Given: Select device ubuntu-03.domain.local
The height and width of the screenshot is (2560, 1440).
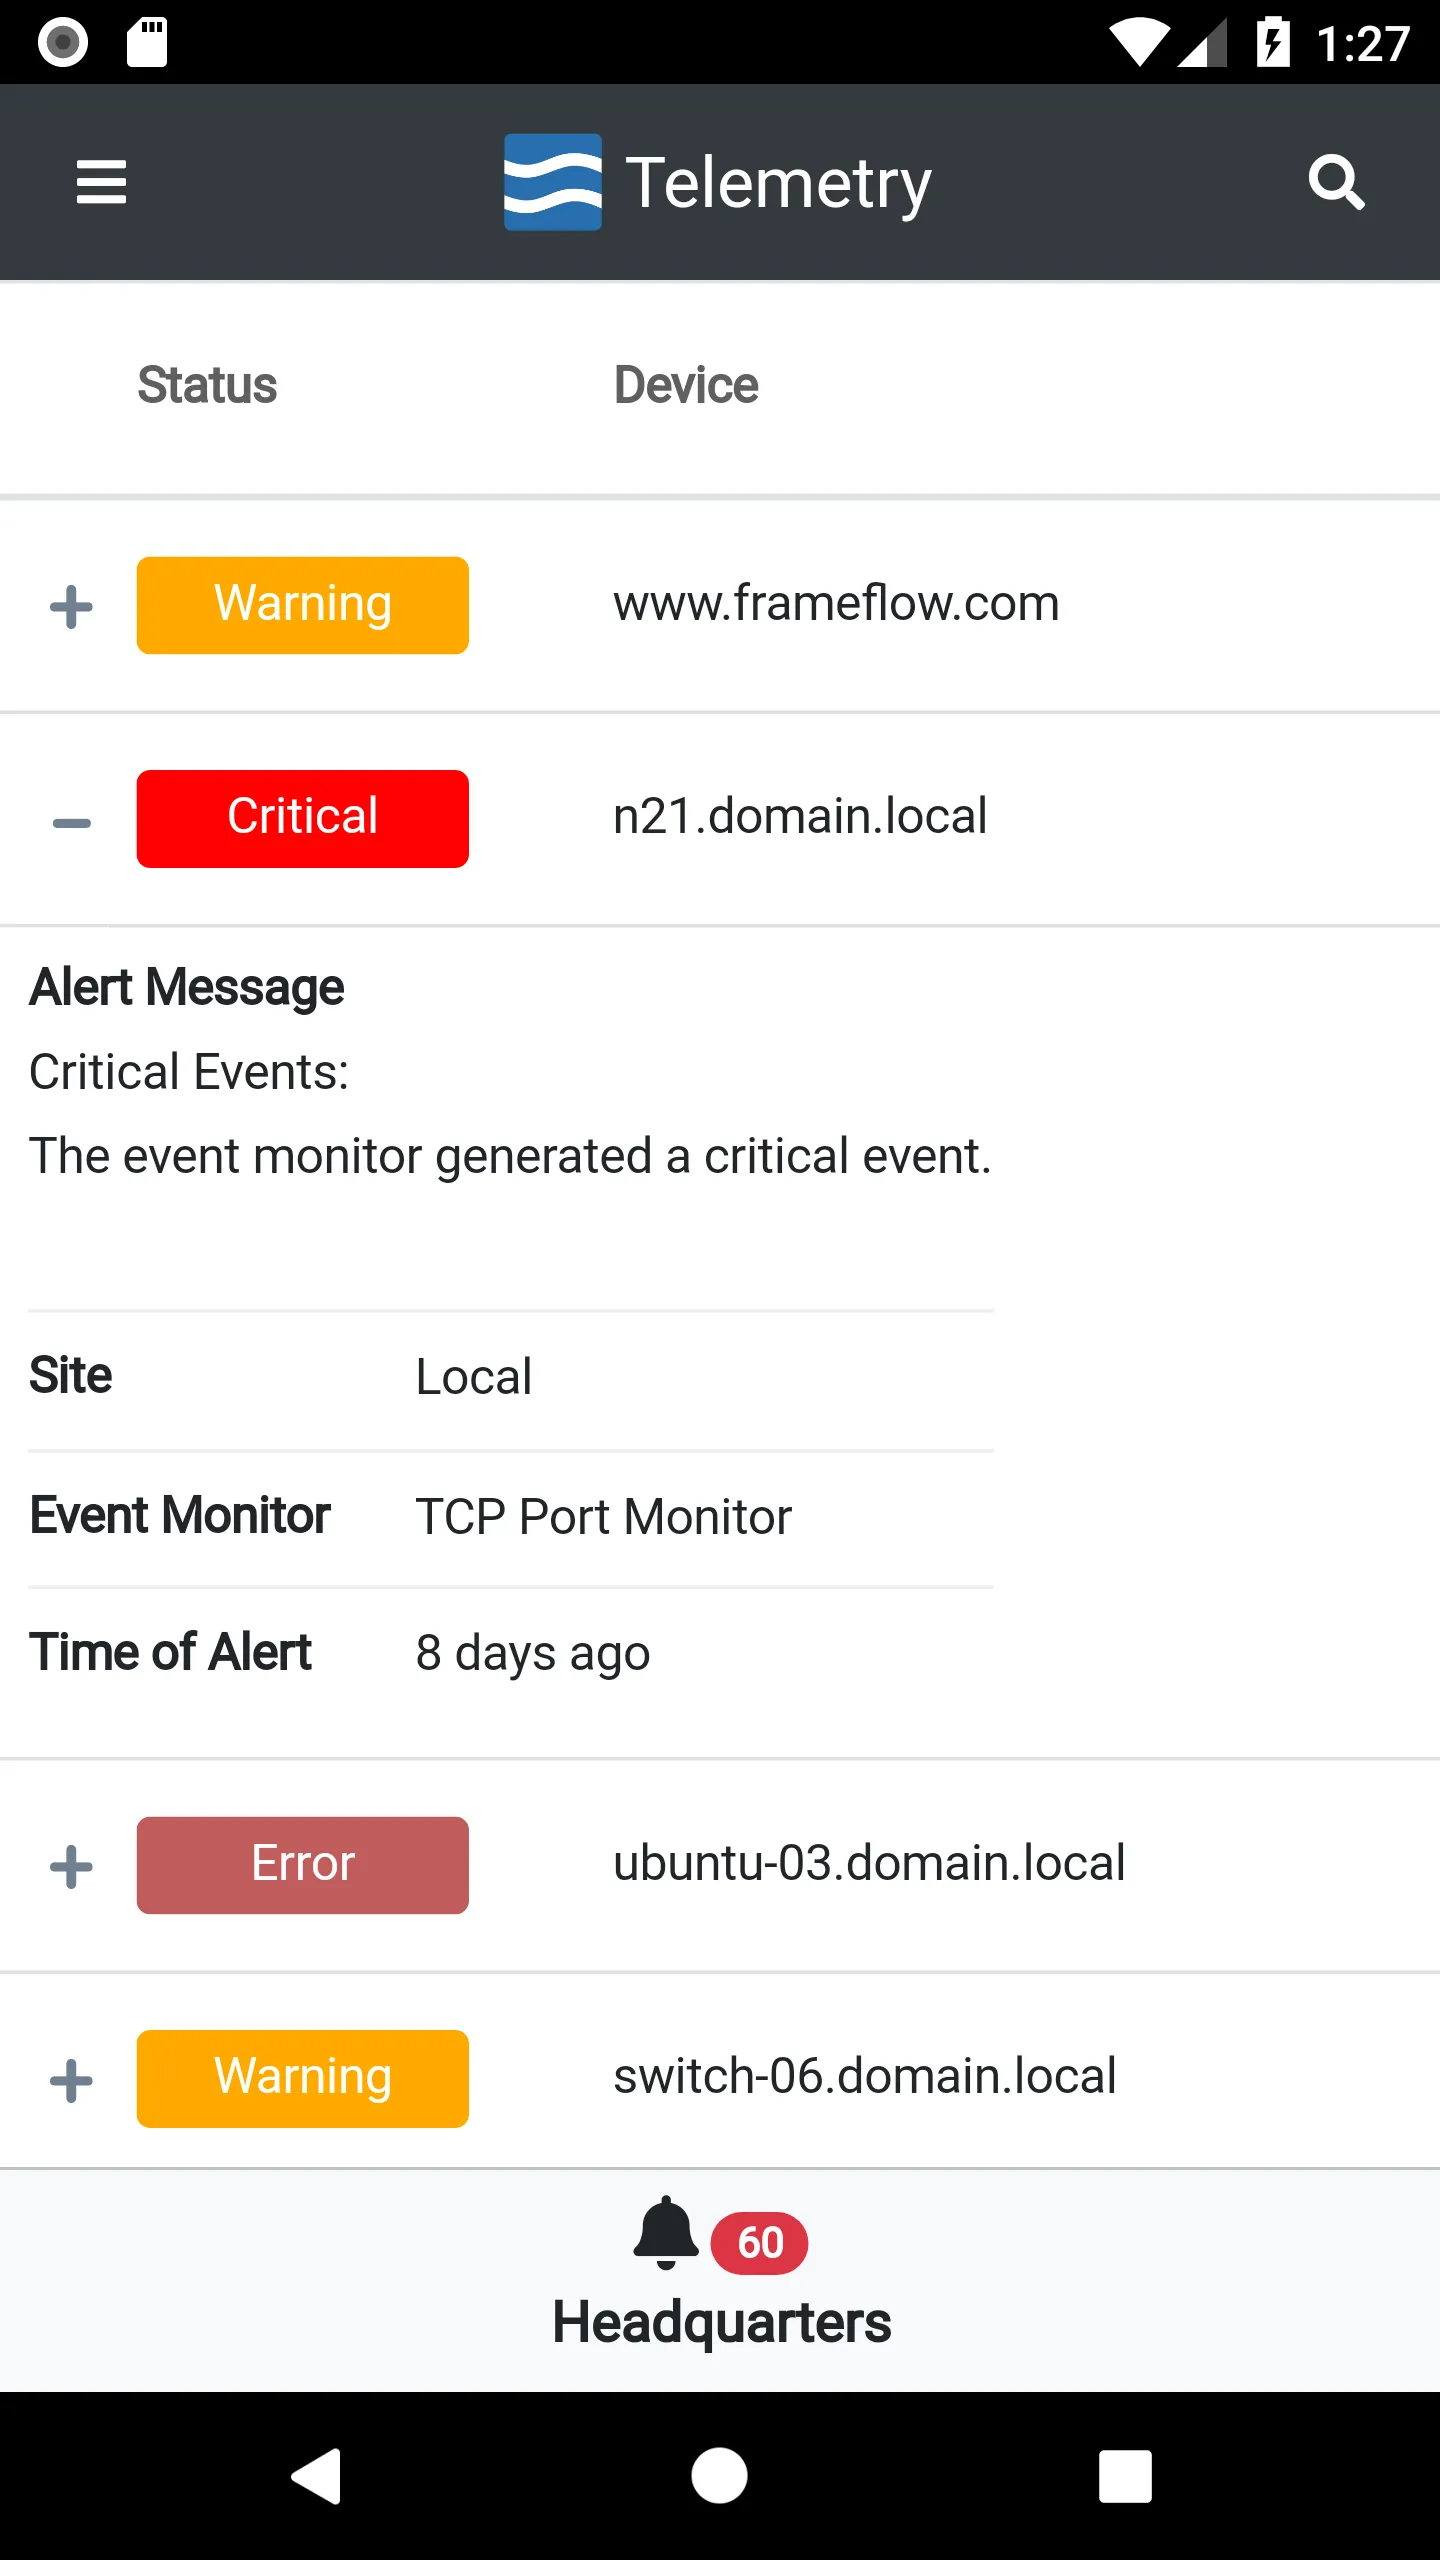Looking at the screenshot, I should tap(869, 1863).
